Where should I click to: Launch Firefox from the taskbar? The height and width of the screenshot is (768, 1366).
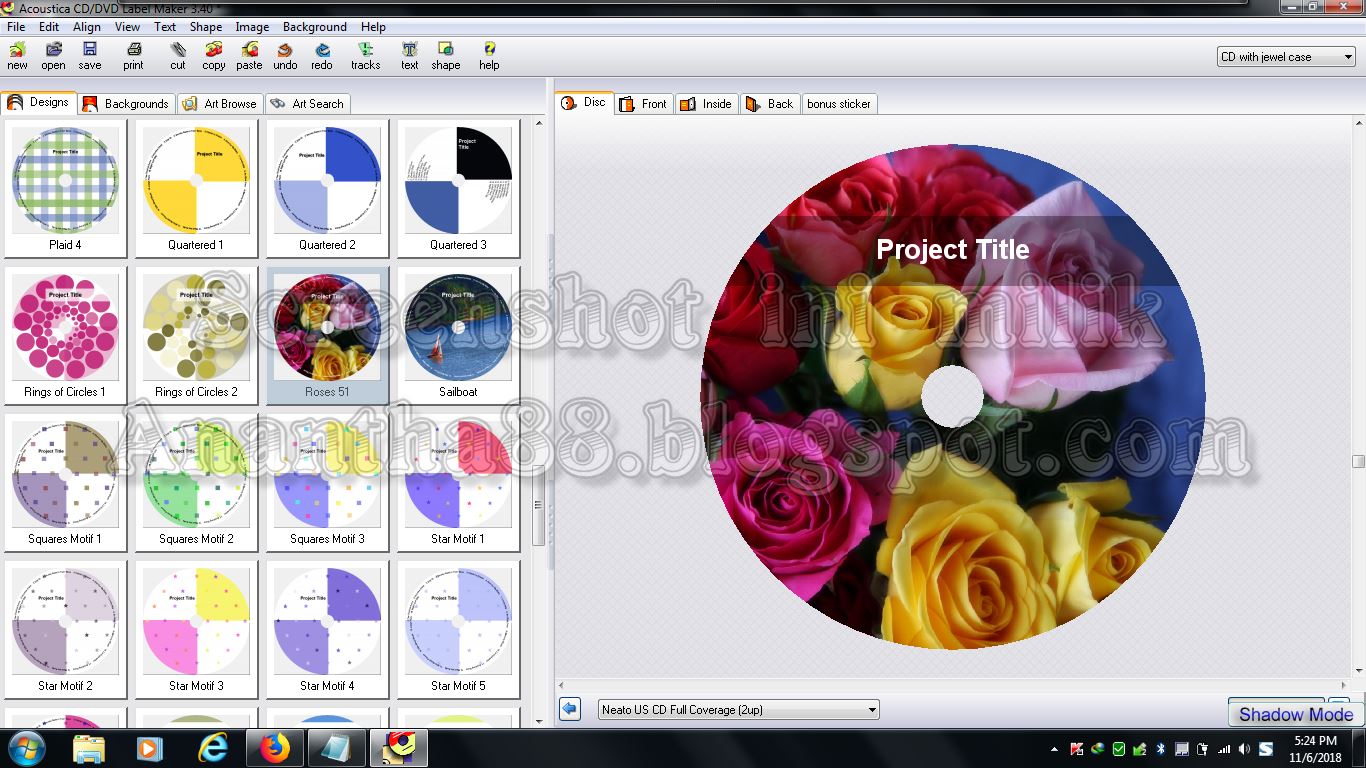point(274,748)
